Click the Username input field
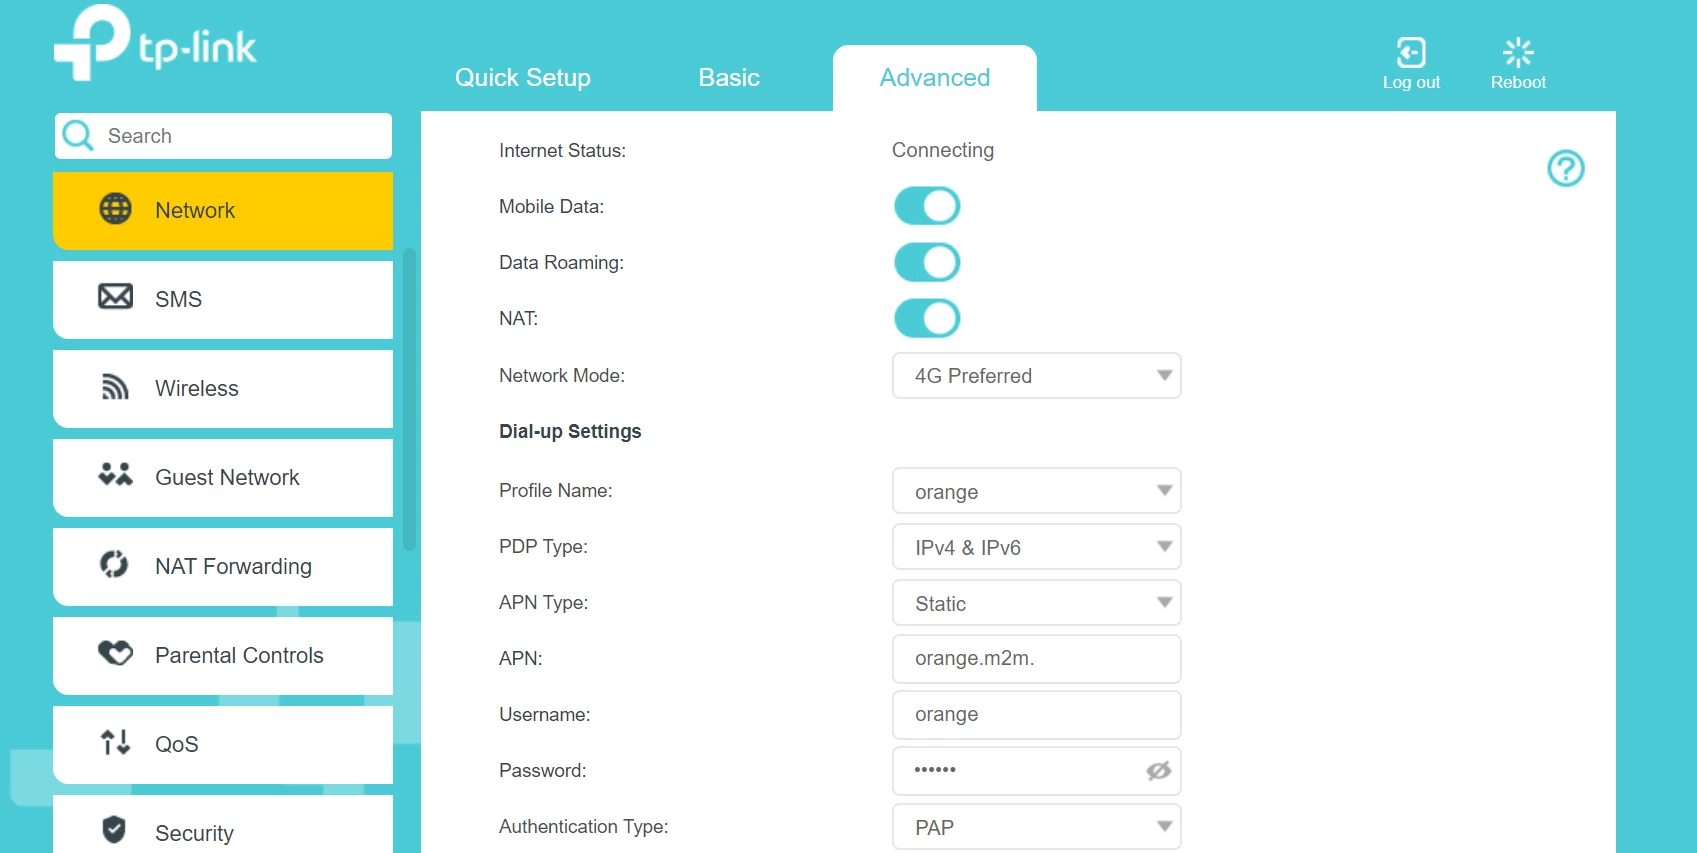 click(x=1037, y=715)
